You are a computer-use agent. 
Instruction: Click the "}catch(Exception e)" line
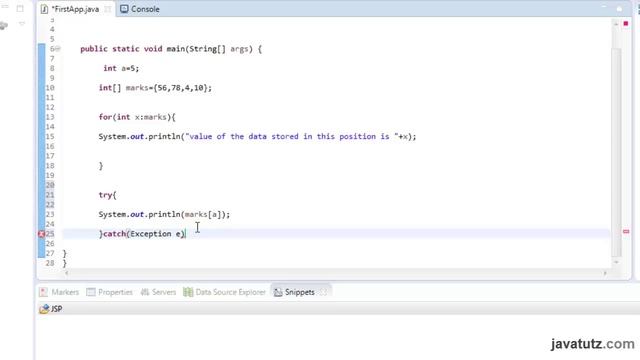(142, 234)
